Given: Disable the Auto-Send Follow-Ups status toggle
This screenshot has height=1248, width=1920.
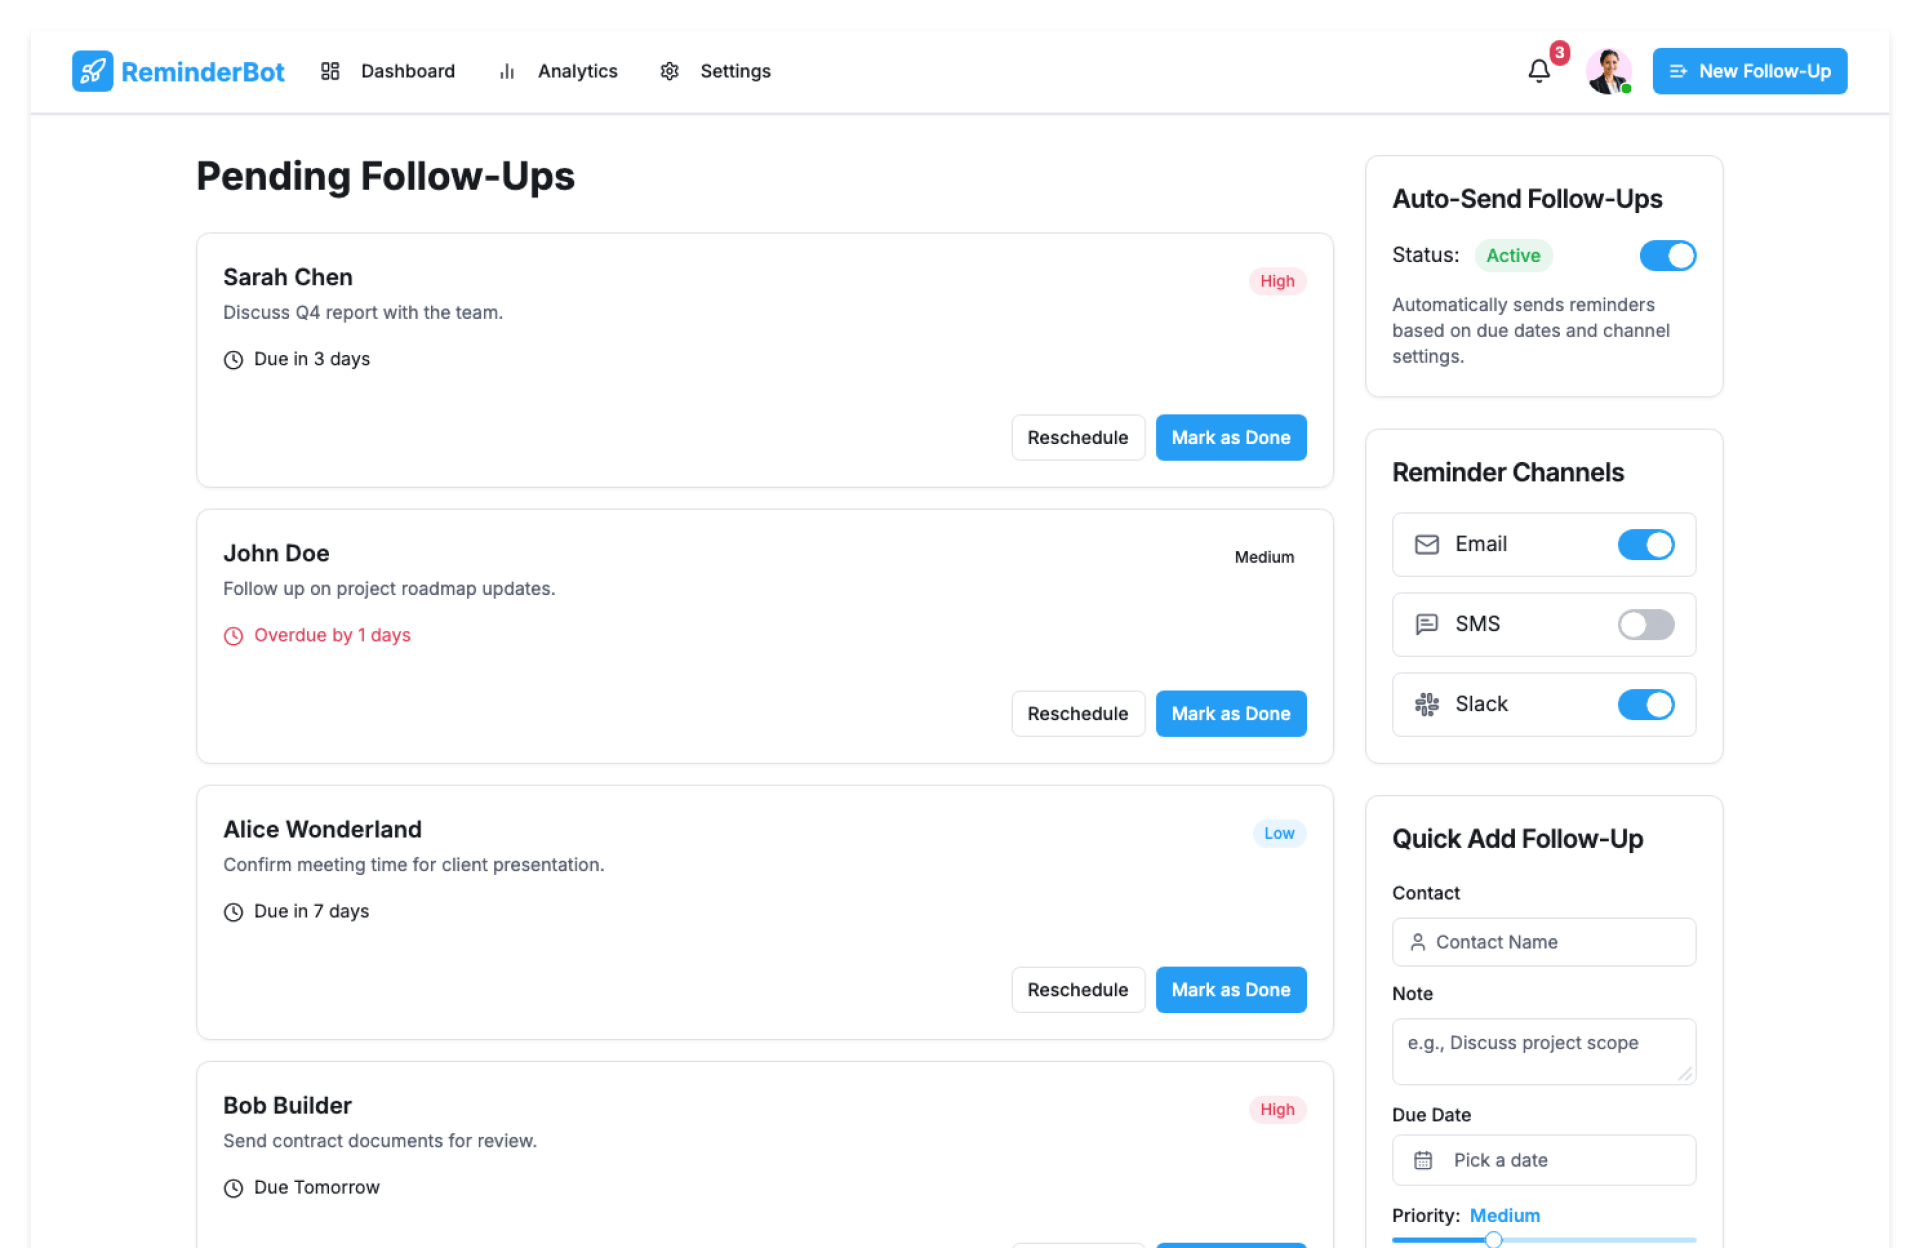Looking at the screenshot, I should tap(1667, 256).
